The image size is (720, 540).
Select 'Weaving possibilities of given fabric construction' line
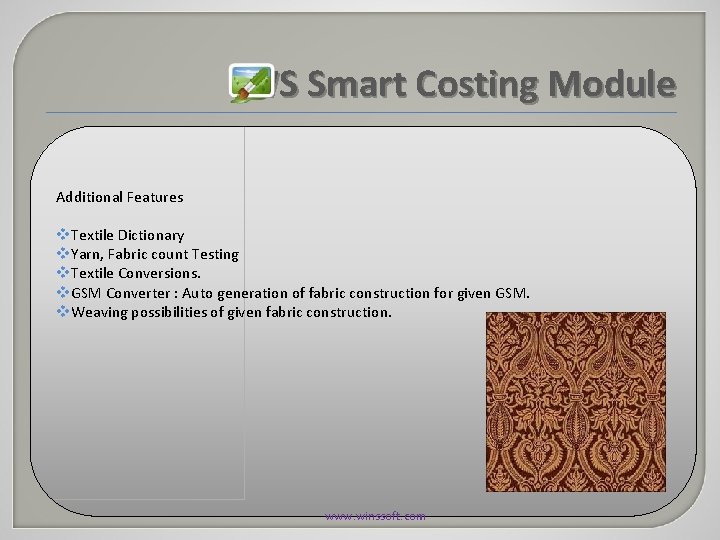coord(224,312)
